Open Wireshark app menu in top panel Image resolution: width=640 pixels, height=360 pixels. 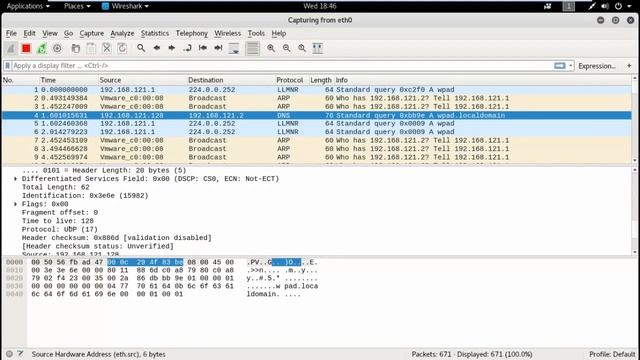125,6
